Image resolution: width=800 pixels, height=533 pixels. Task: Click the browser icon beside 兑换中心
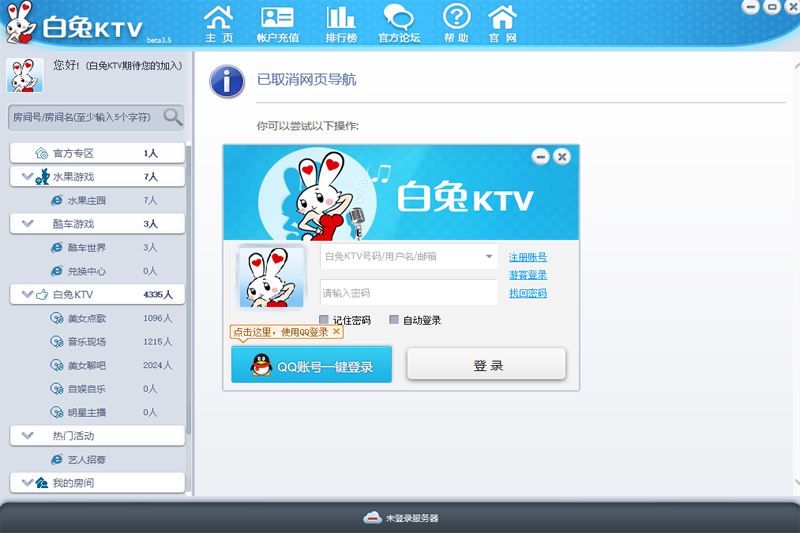[57, 271]
